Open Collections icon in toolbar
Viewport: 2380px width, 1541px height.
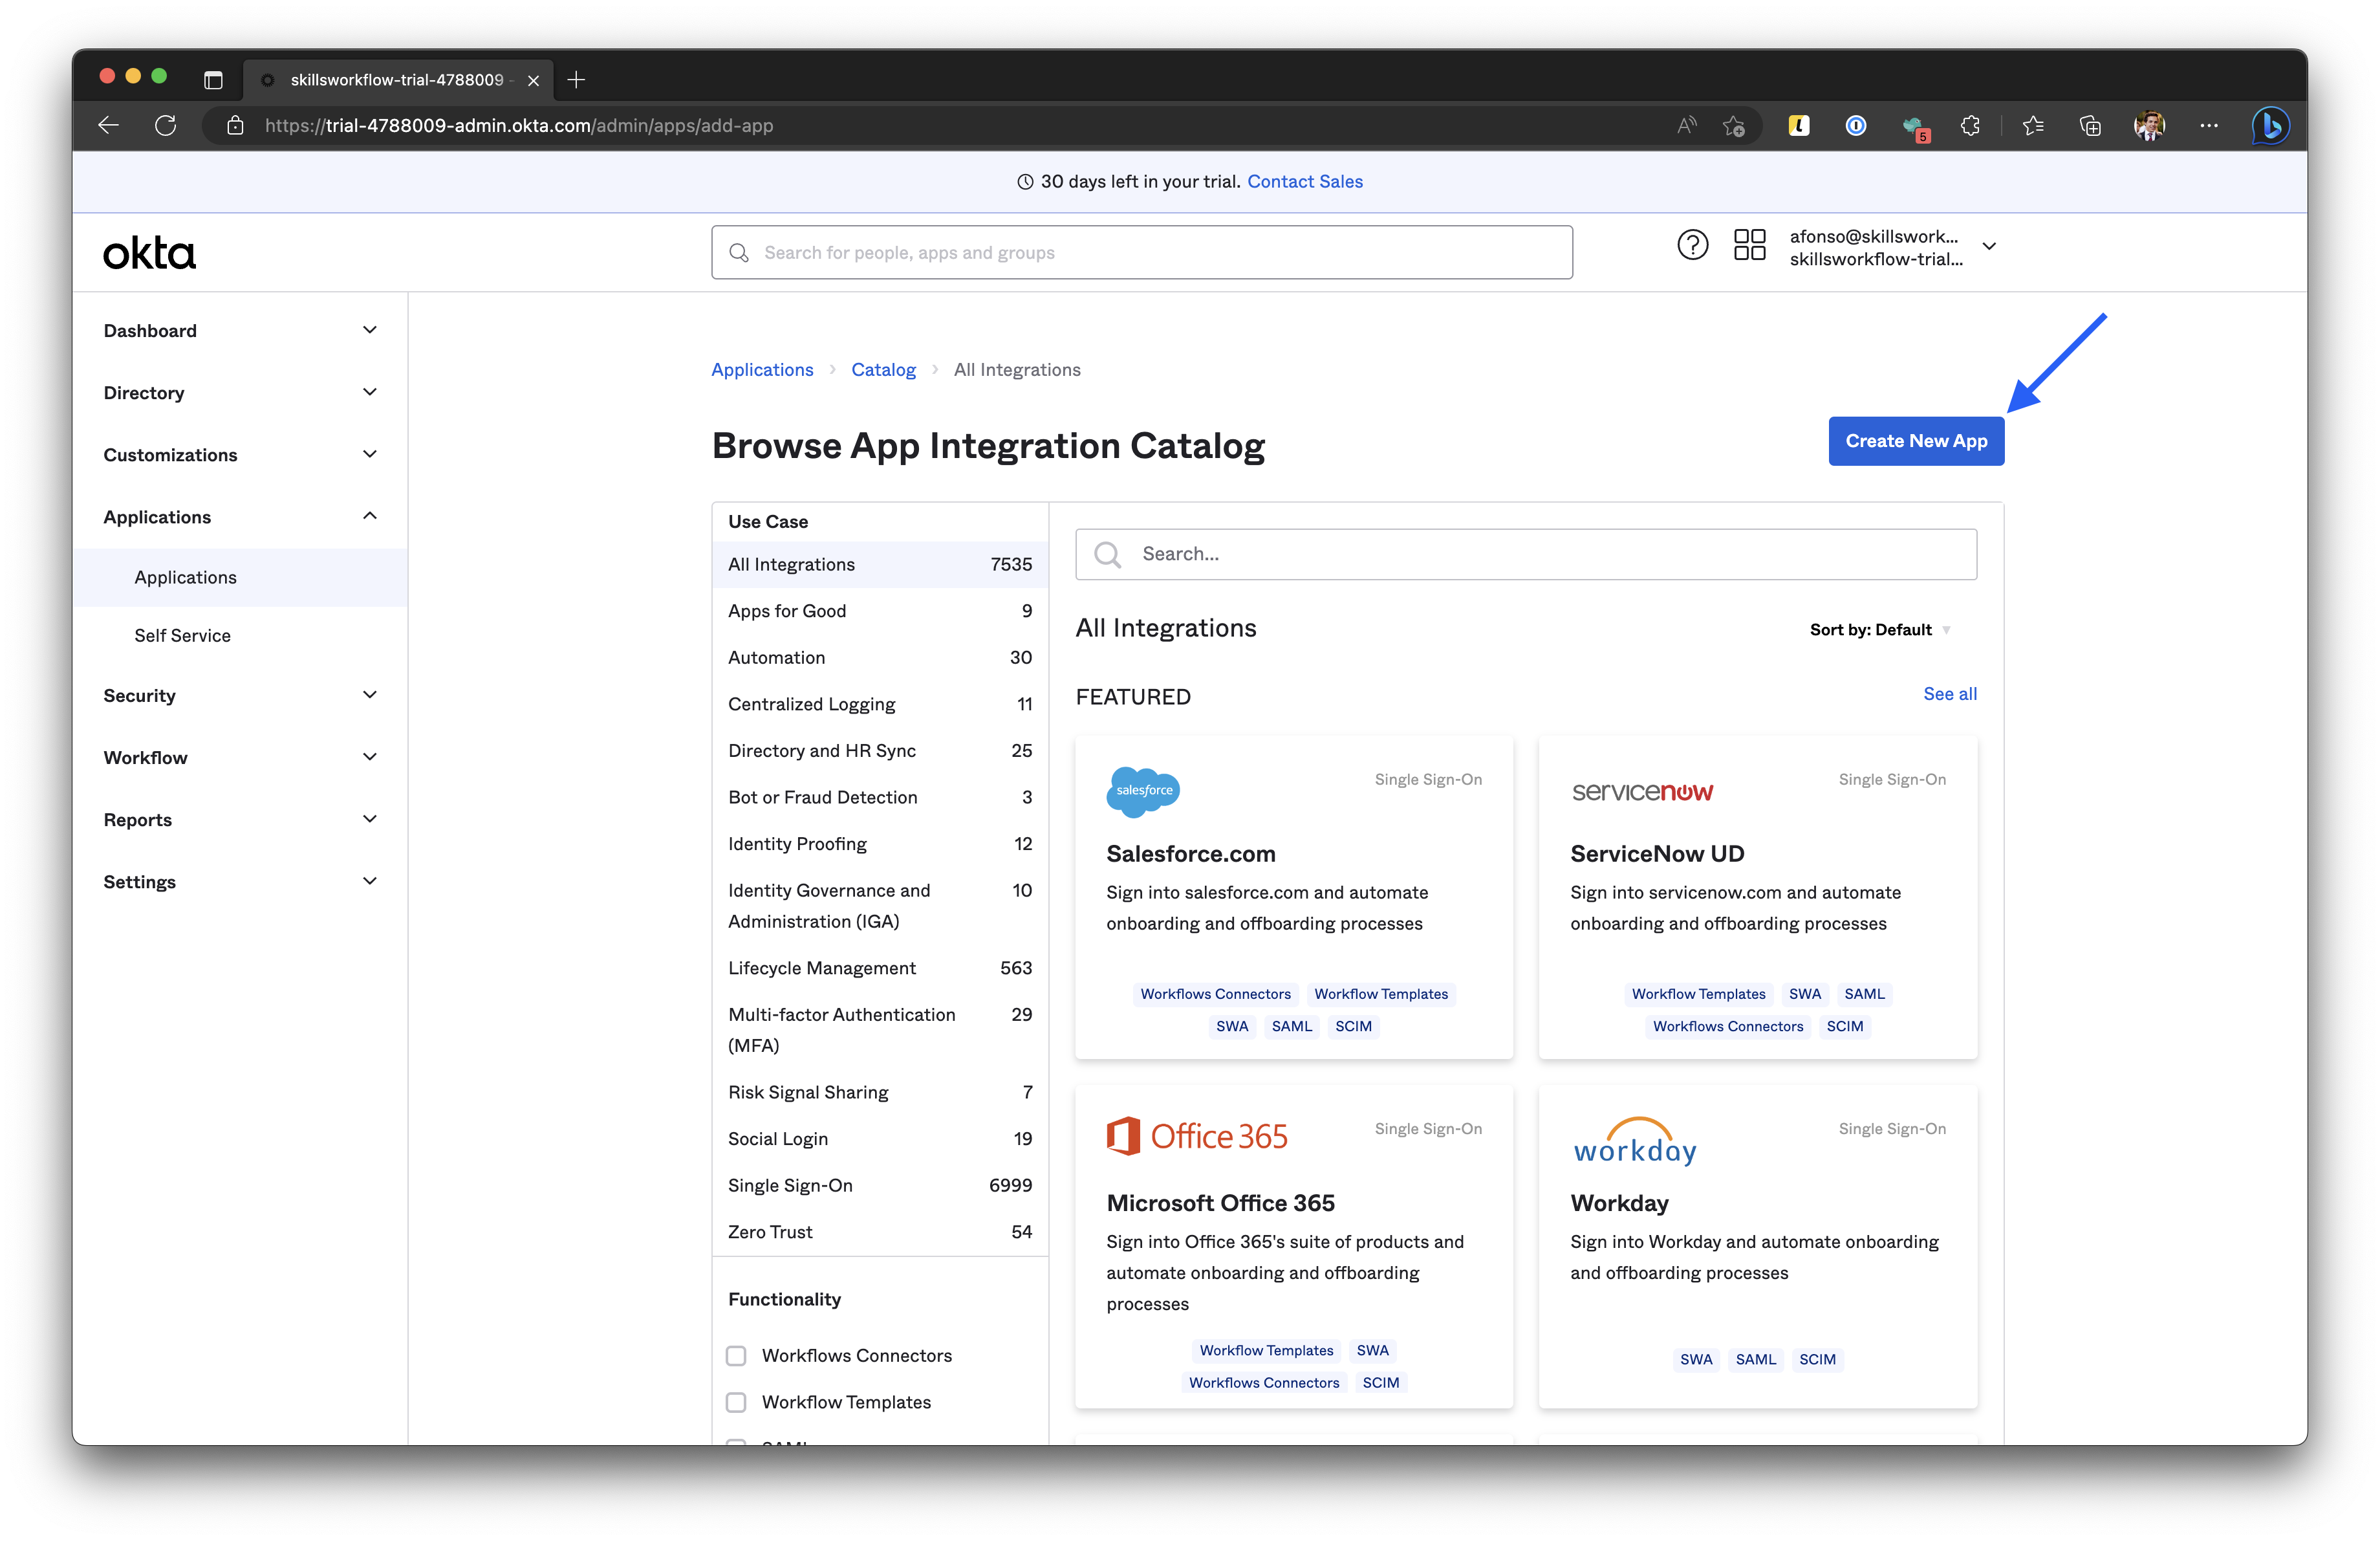pos(2090,125)
